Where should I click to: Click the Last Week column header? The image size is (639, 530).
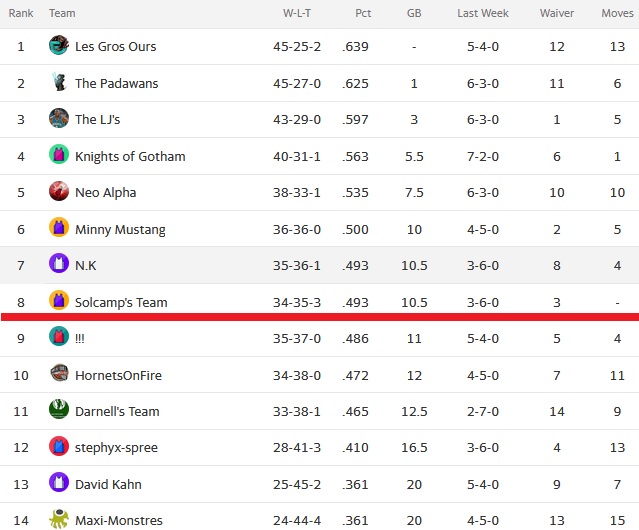[x=483, y=13]
